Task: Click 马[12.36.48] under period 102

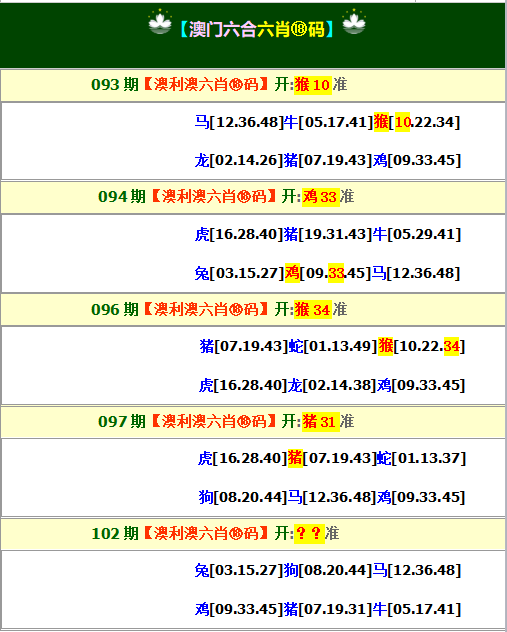Action: tap(417, 570)
